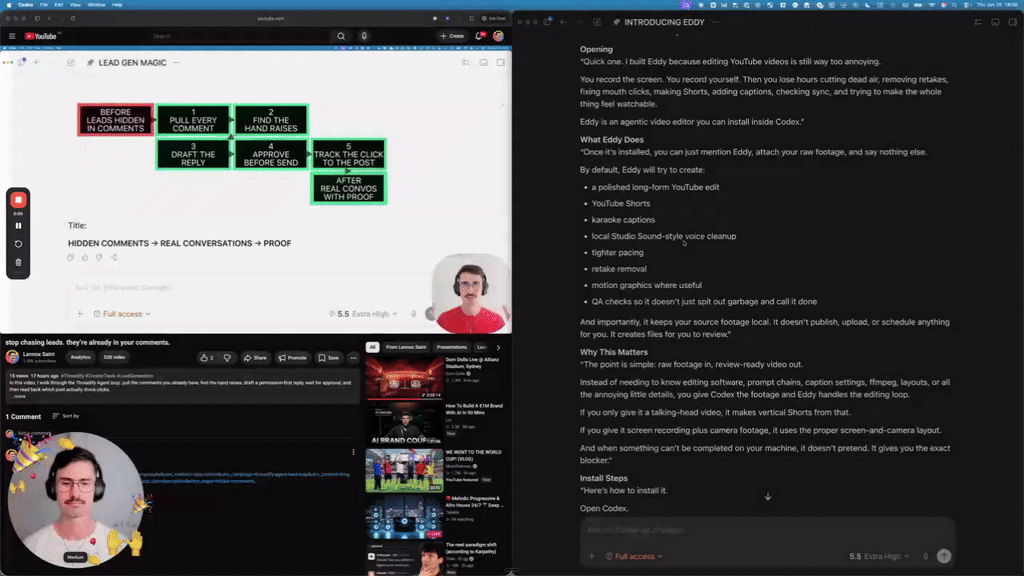The height and width of the screenshot is (576, 1024).
Task: Start new chat in INTRODUCING EDDY window
Action: 597,22
